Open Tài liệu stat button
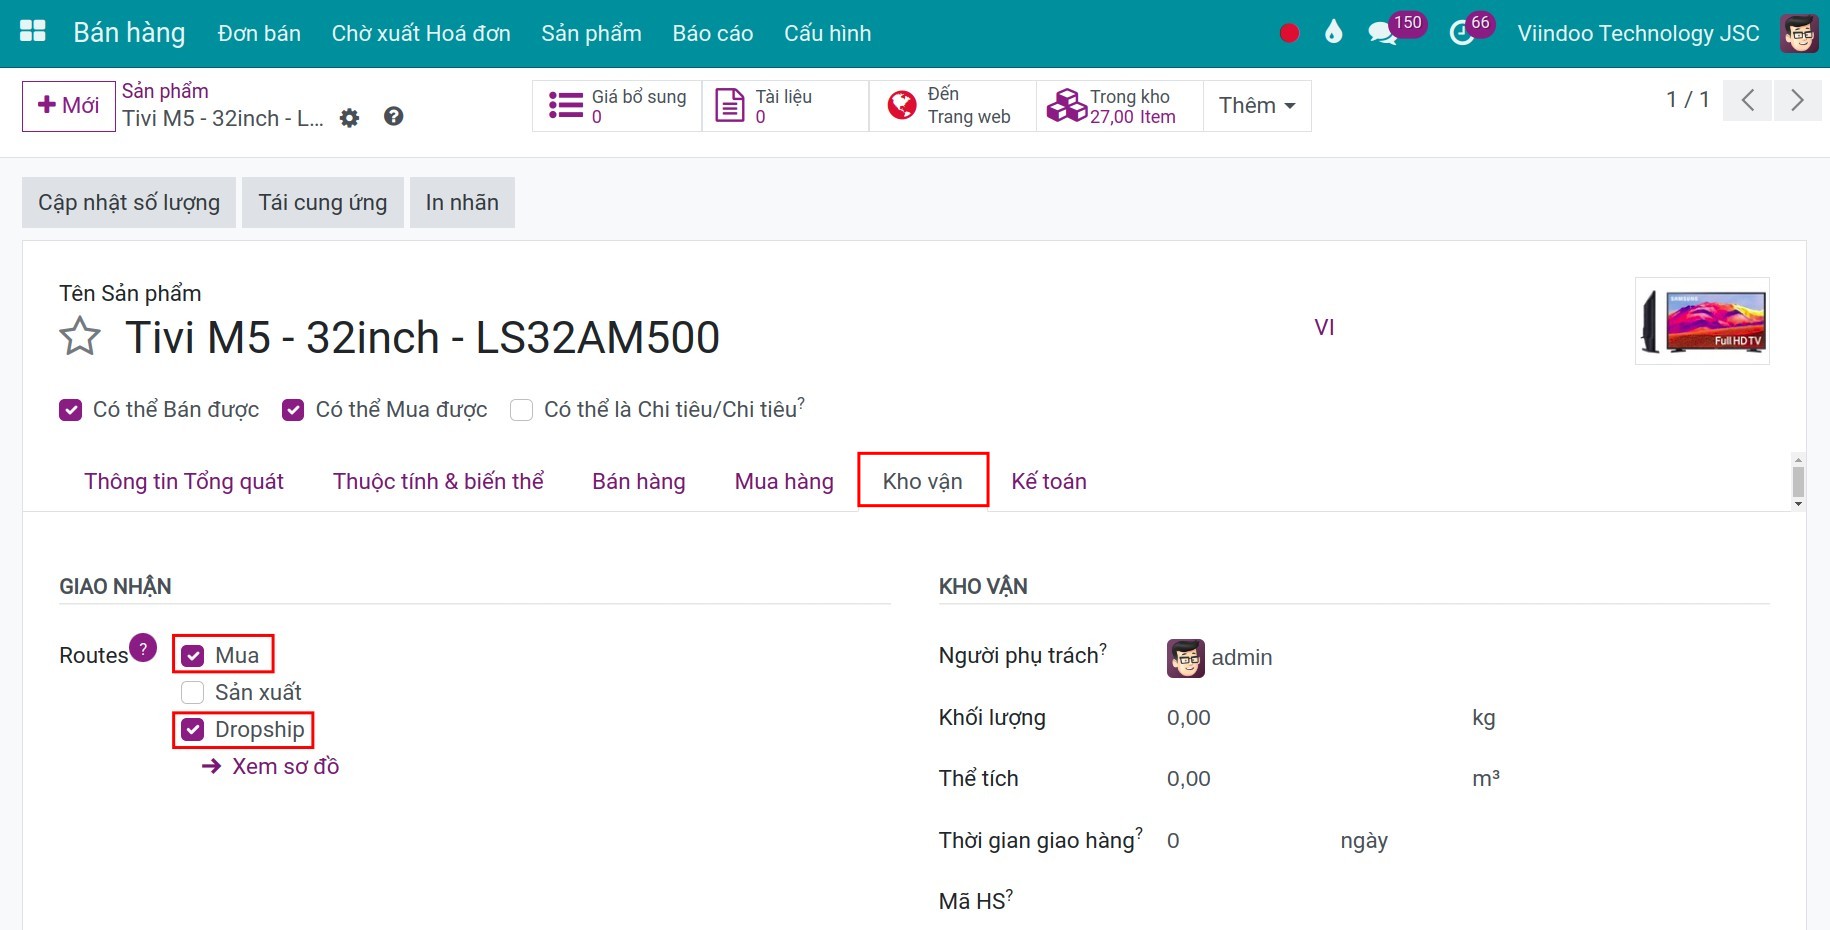This screenshot has width=1830, height=930. (785, 106)
